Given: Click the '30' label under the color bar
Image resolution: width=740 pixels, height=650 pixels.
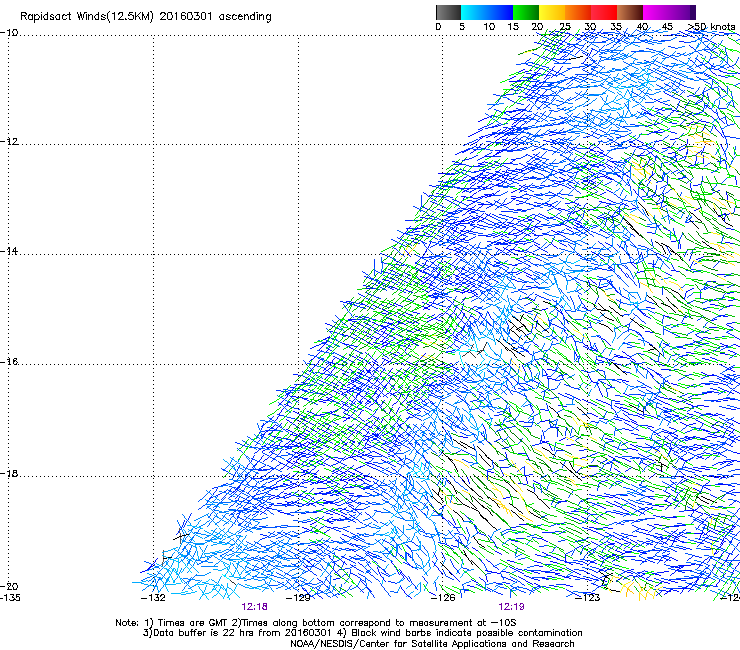Looking at the screenshot, I should tap(590, 27).
